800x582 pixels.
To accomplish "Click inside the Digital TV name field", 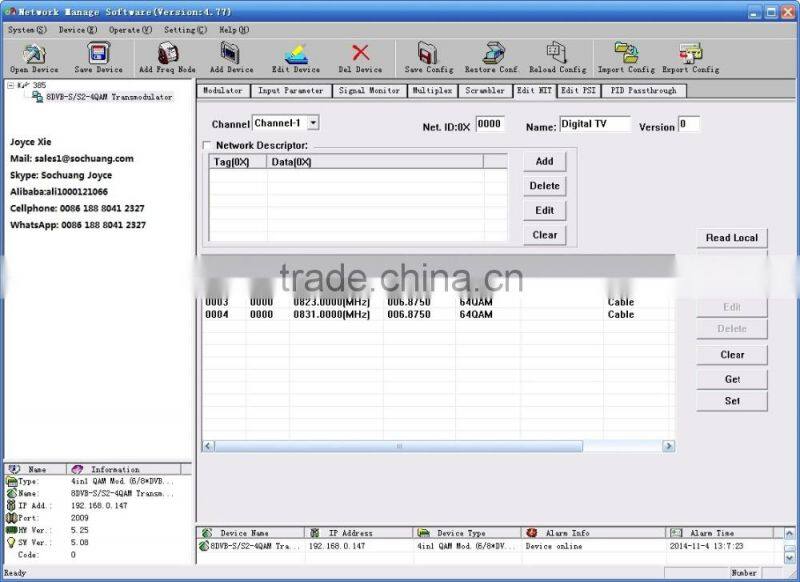I will point(596,124).
